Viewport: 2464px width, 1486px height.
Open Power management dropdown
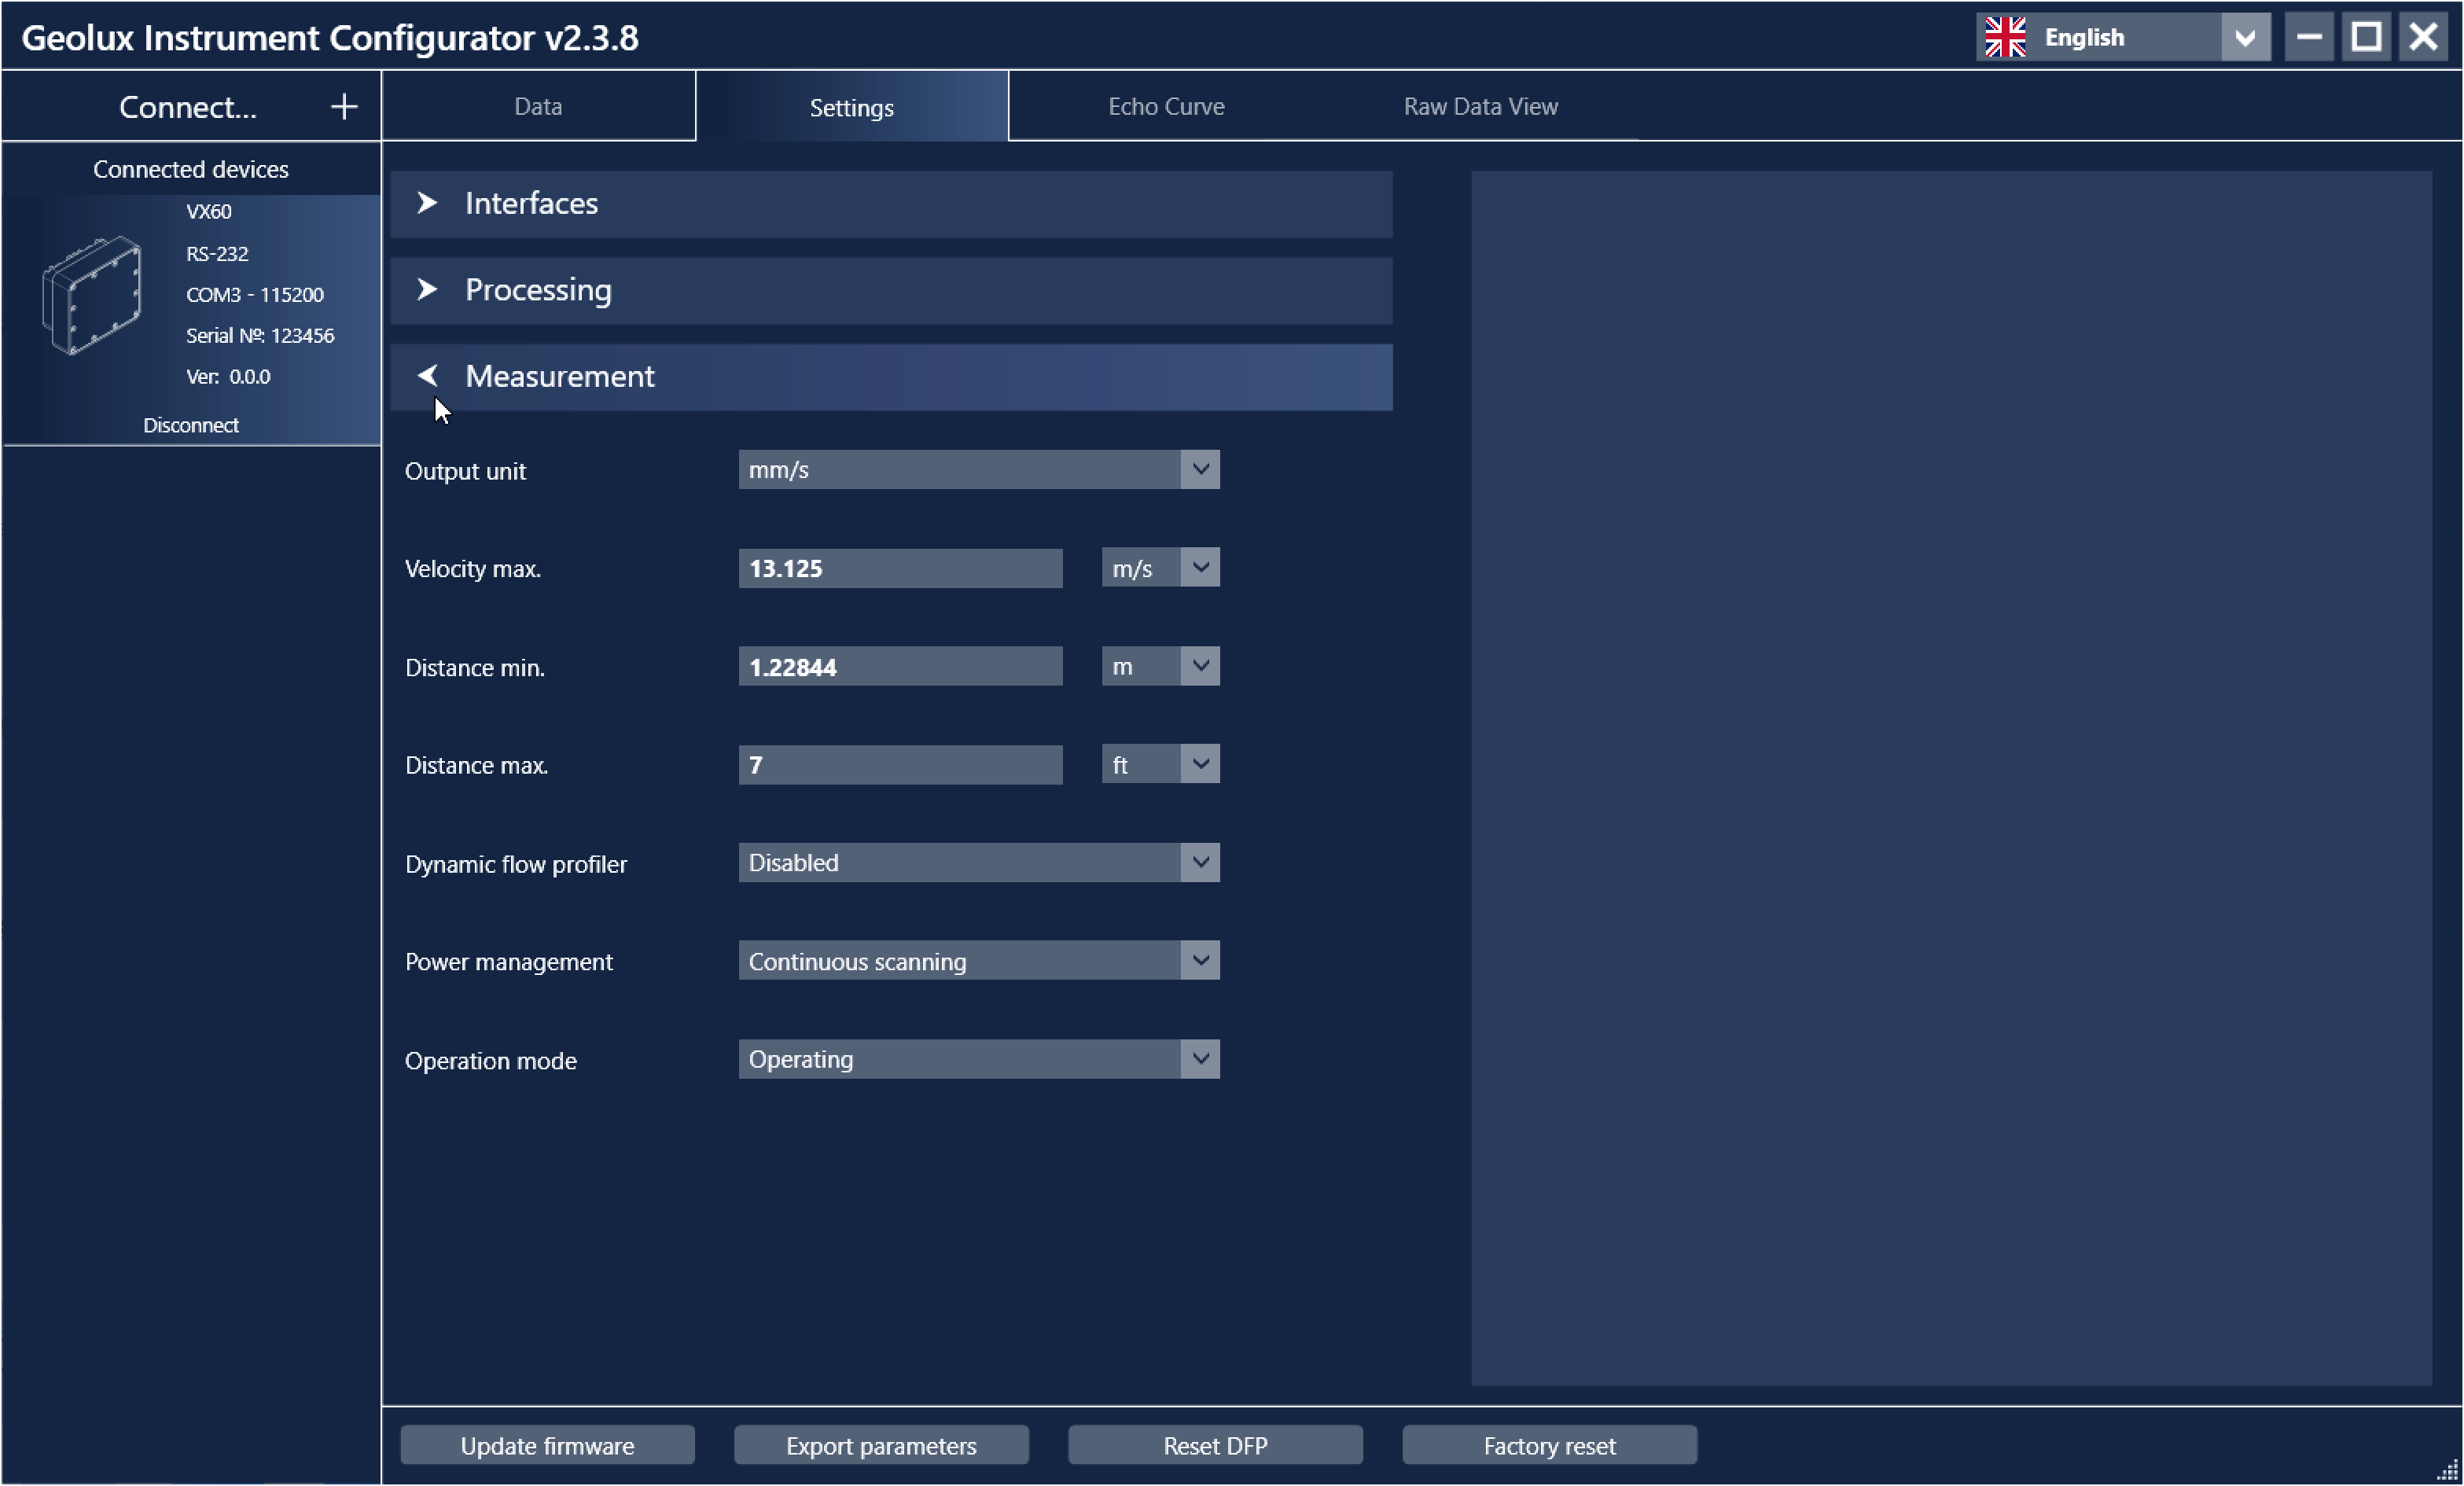(1199, 961)
